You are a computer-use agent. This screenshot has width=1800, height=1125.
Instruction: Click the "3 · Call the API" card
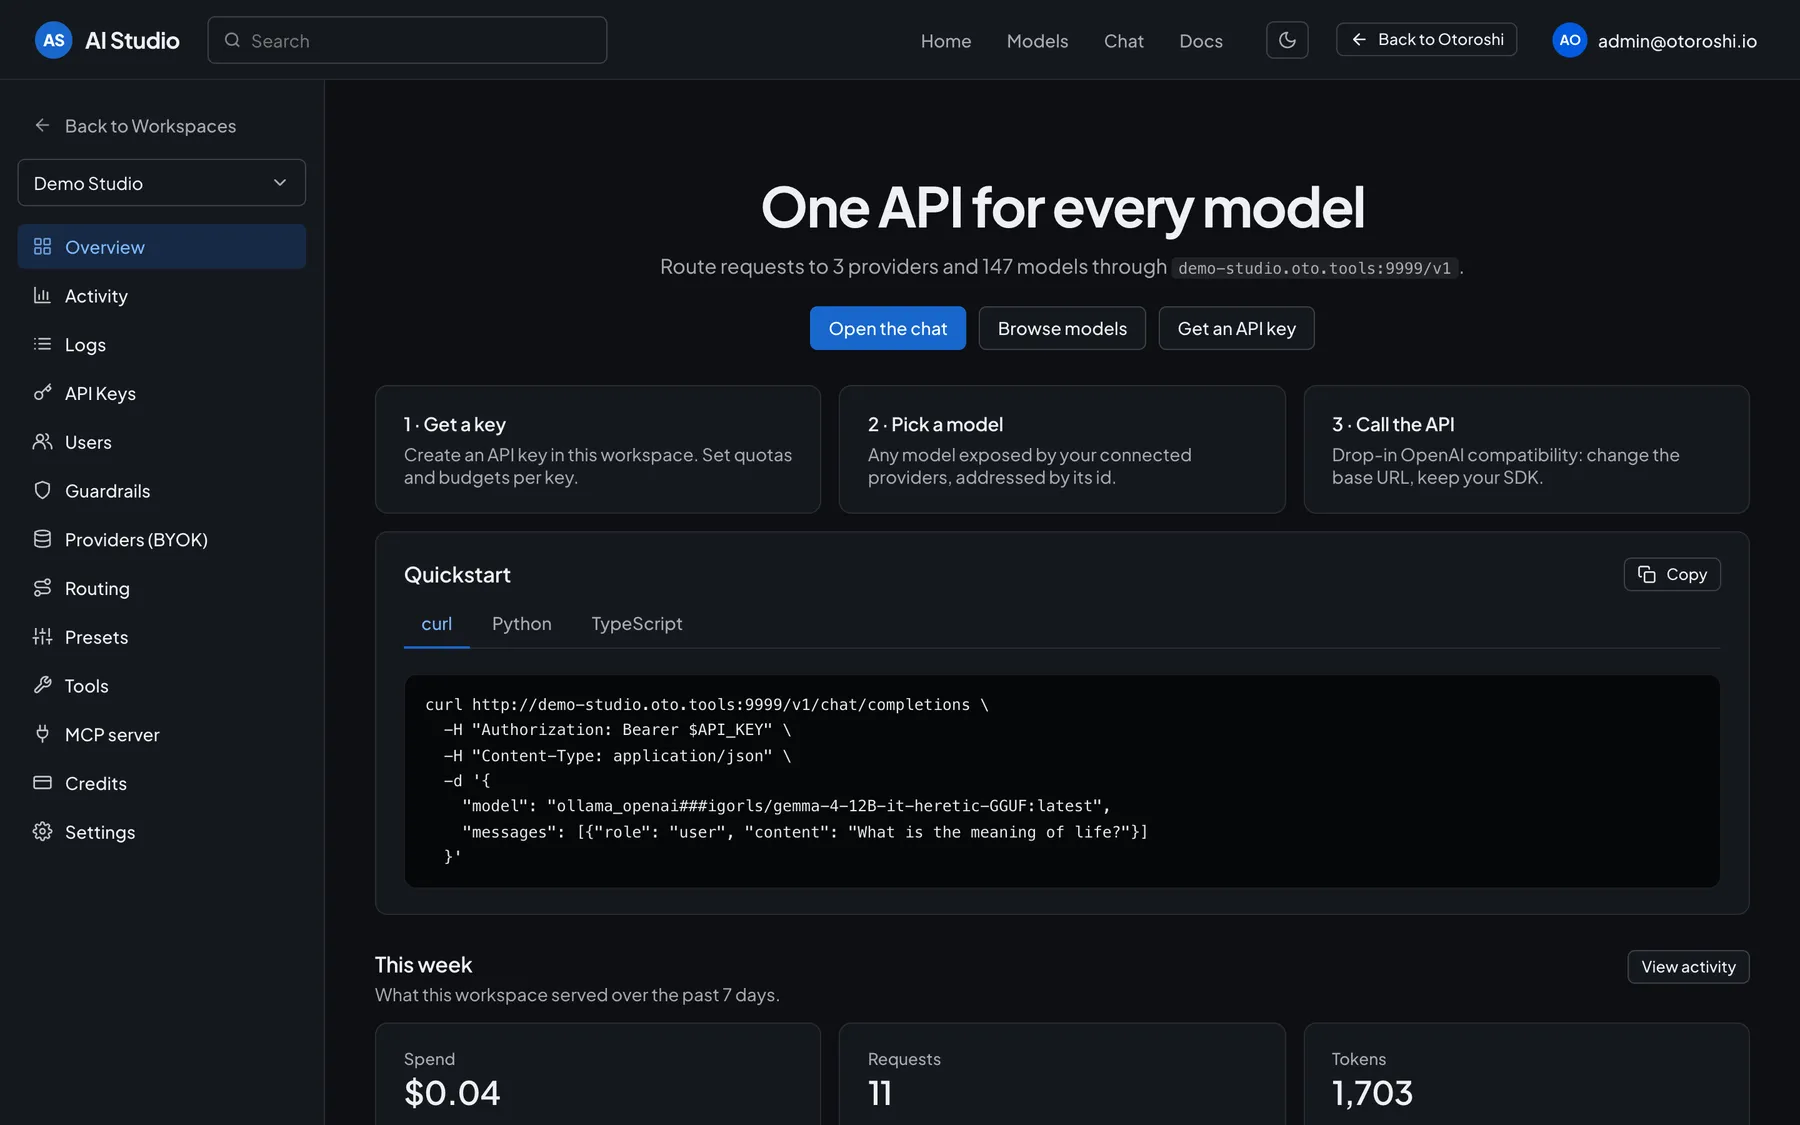coord(1526,449)
